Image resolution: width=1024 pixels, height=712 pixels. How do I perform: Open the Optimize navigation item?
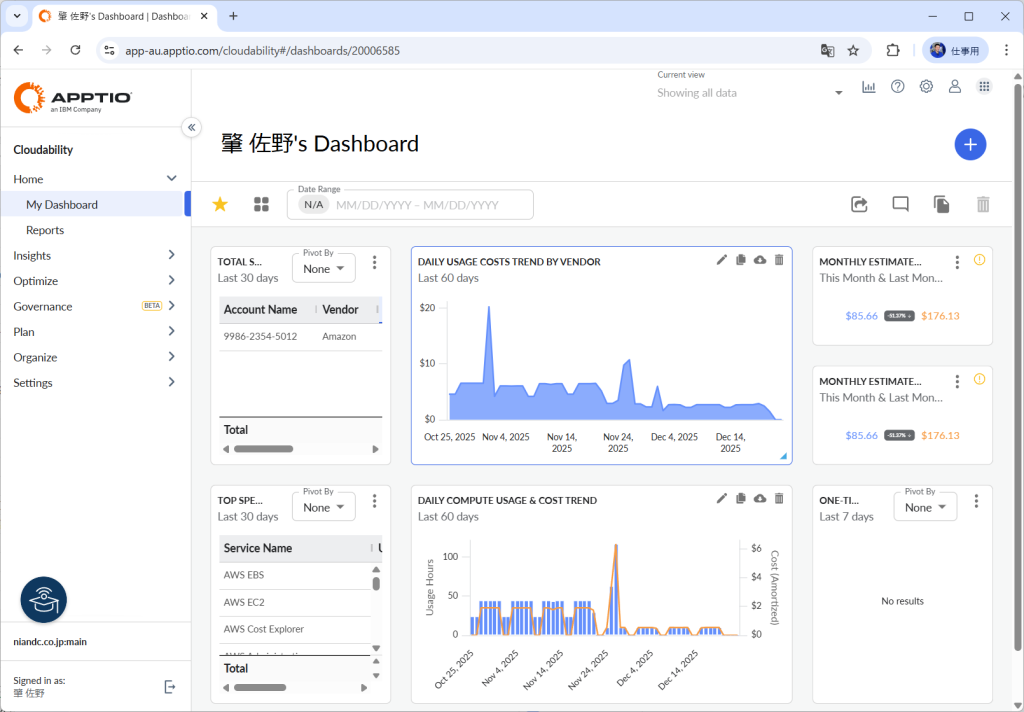coord(95,281)
